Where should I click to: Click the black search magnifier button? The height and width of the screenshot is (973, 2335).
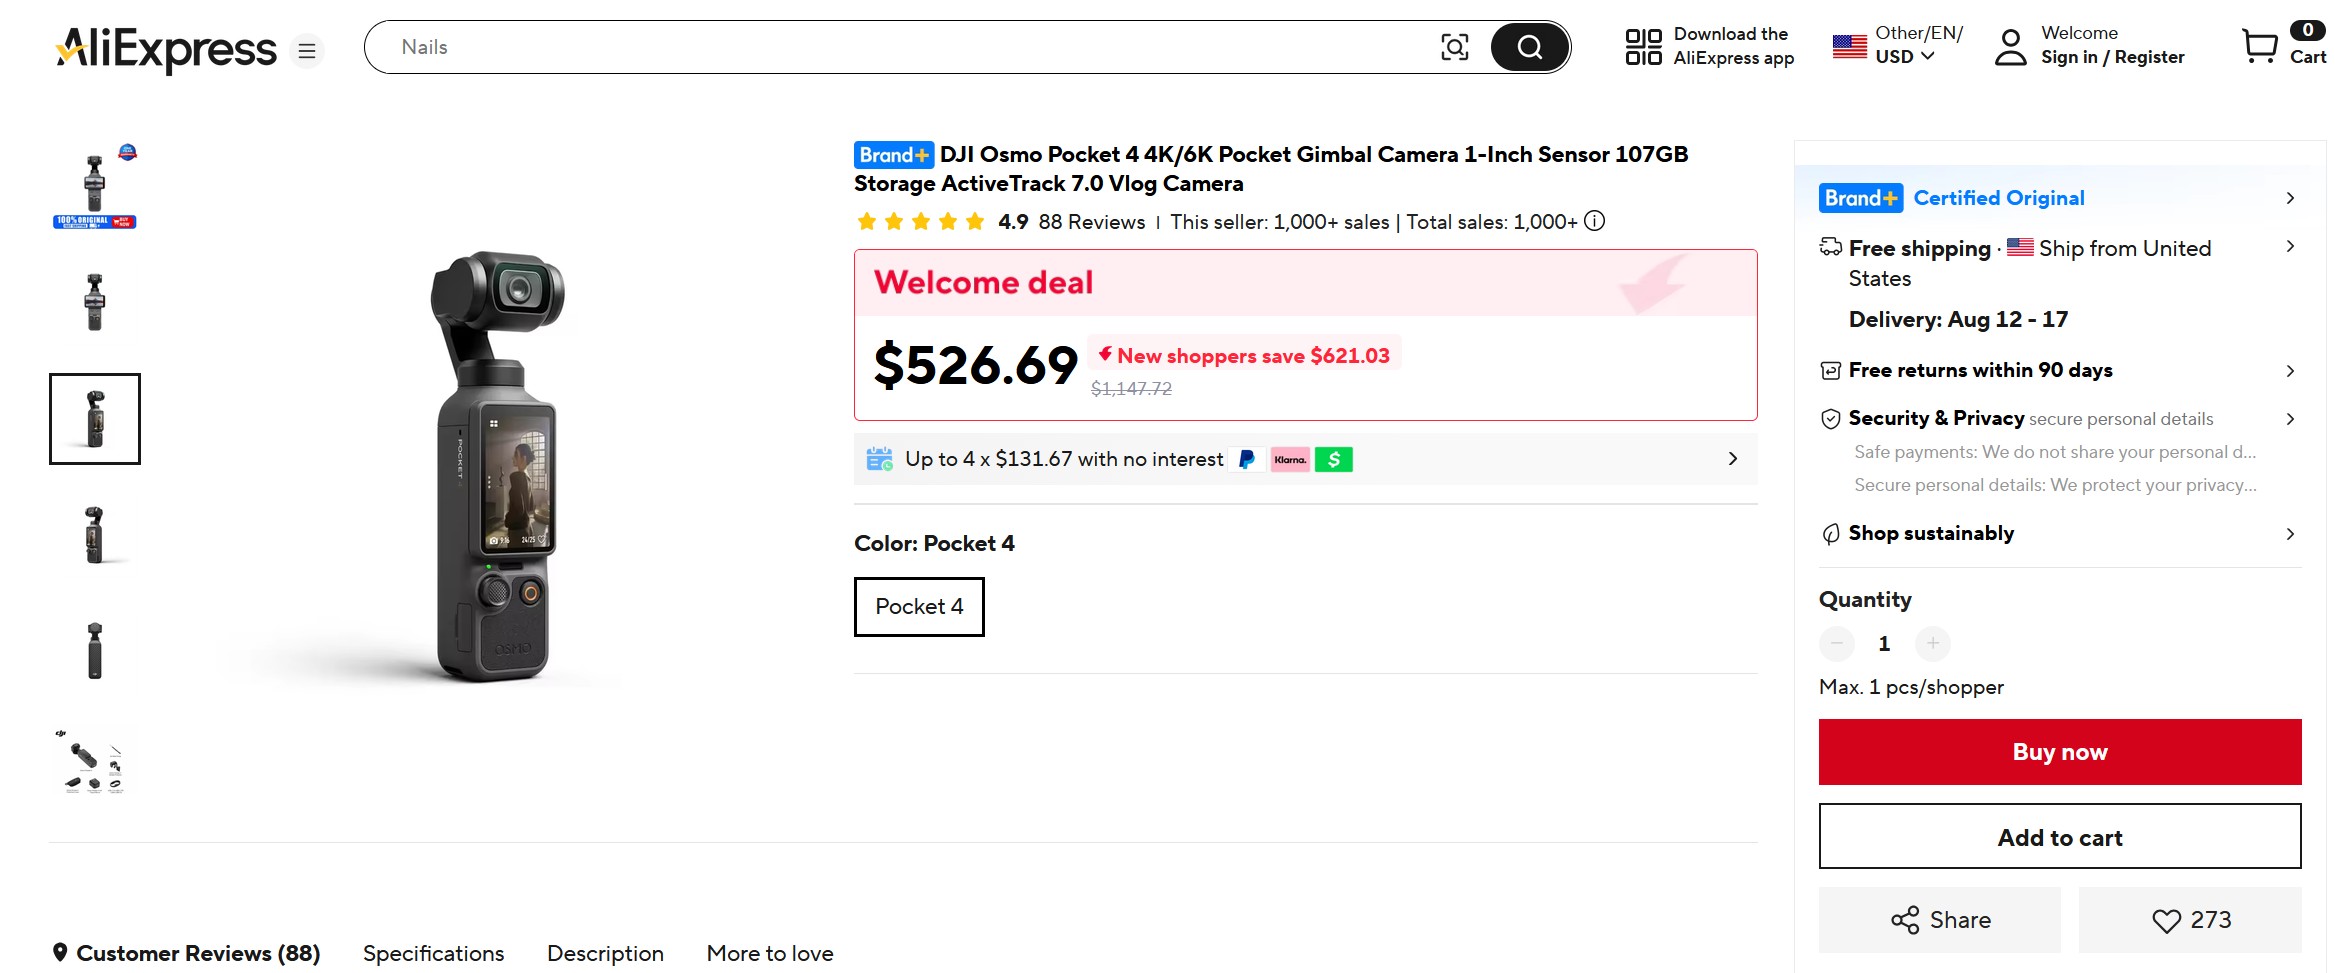[x=1529, y=47]
